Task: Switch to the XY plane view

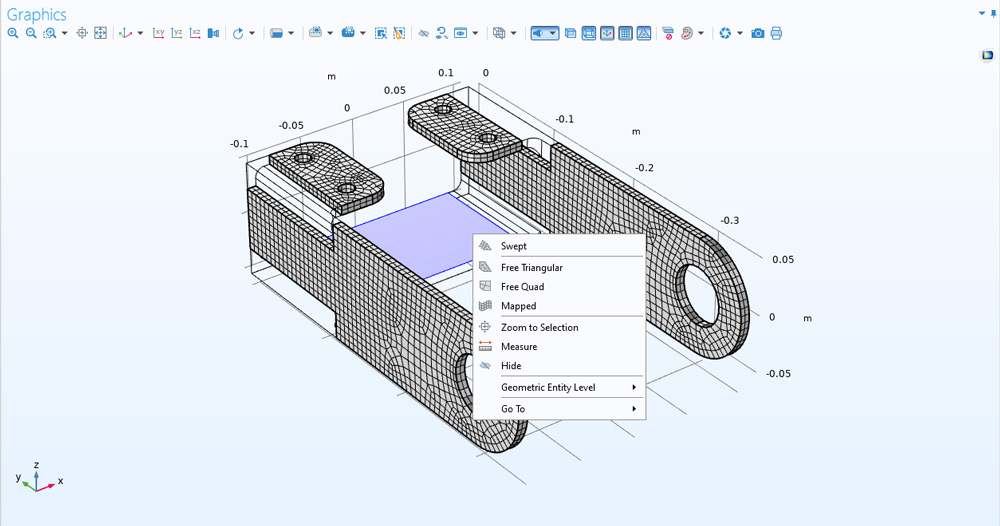Action: [158, 33]
